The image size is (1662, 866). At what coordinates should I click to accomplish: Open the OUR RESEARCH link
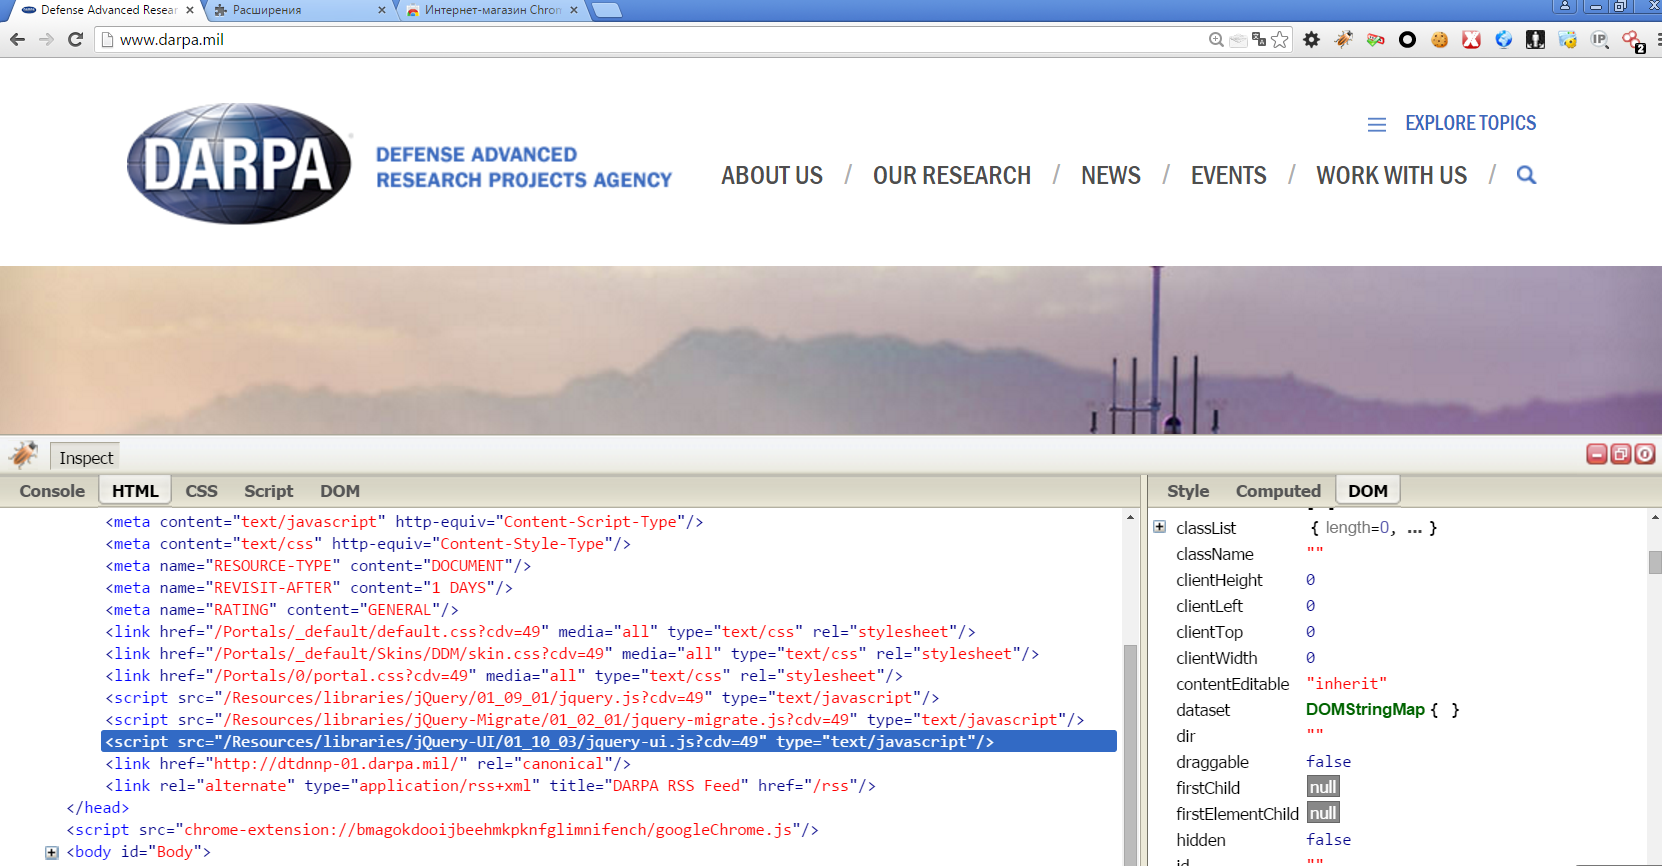tap(952, 175)
